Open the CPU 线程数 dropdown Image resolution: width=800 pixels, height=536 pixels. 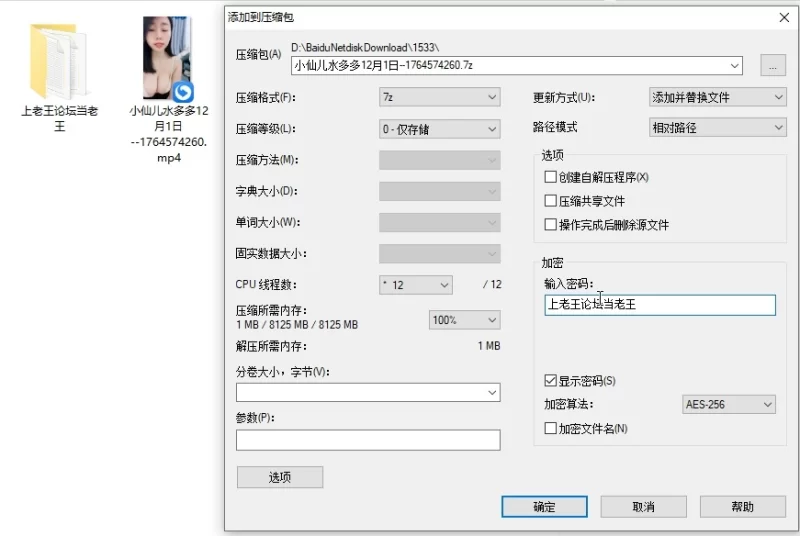(x=416, y=285)
